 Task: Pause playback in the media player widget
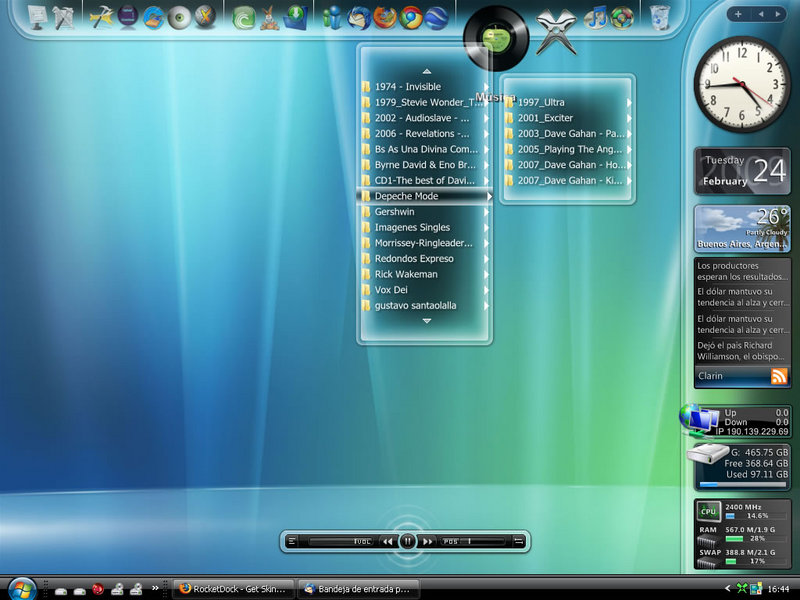click(x=408, y=541)
